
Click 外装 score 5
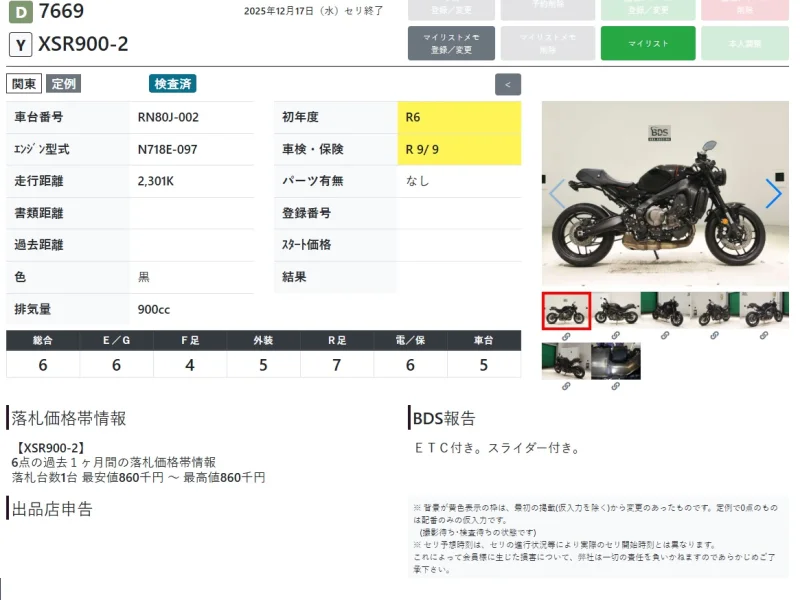pyautogui.click(x=263, y=365)
